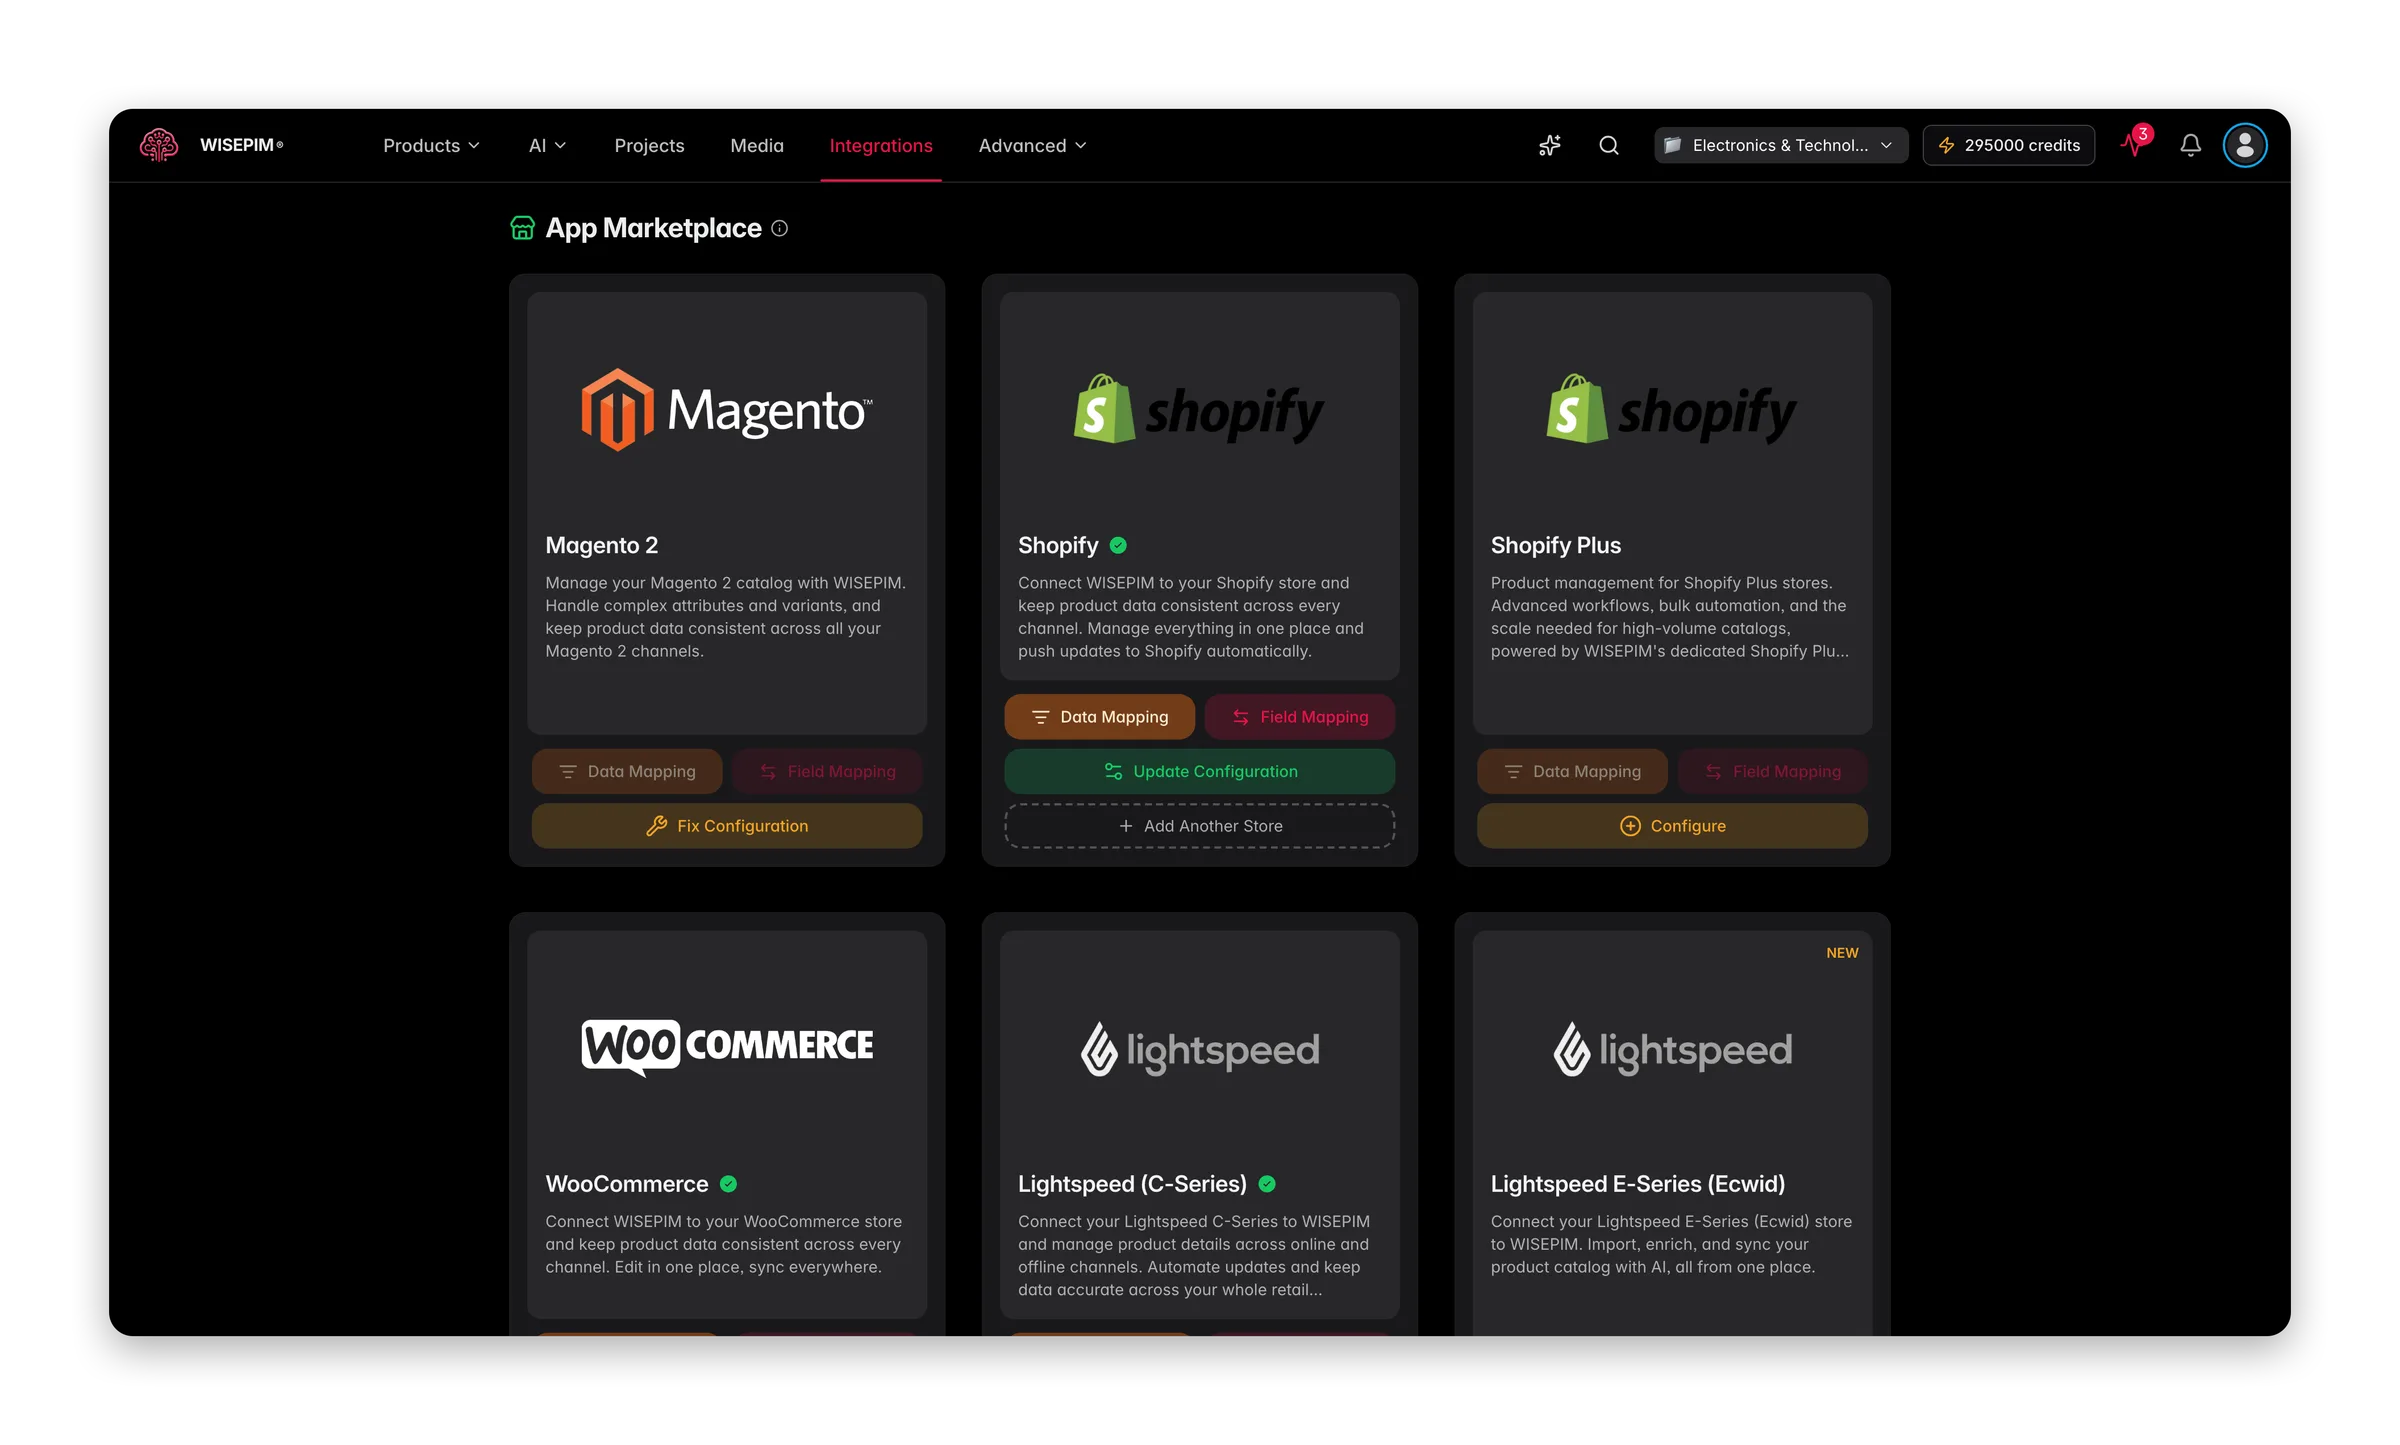Click the green verified badge next to WooCommerce

729,1184
